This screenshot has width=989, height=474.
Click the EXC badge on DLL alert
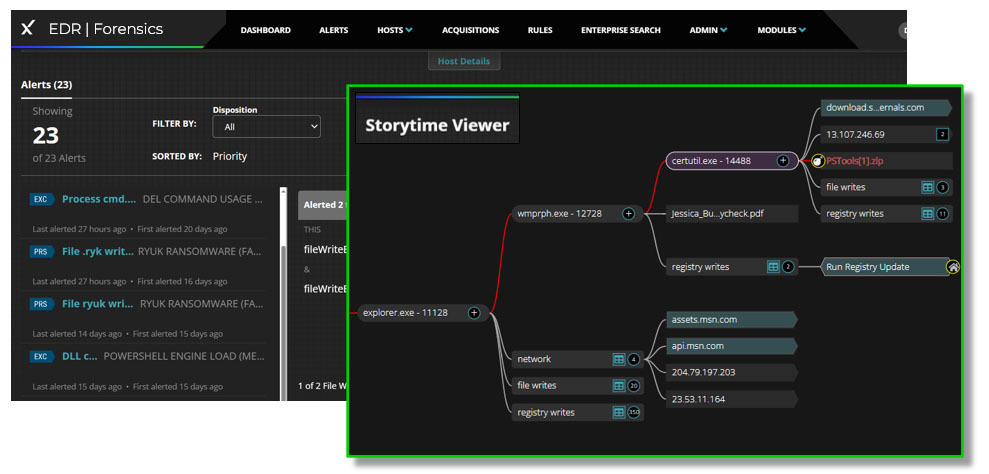point(40,357)
